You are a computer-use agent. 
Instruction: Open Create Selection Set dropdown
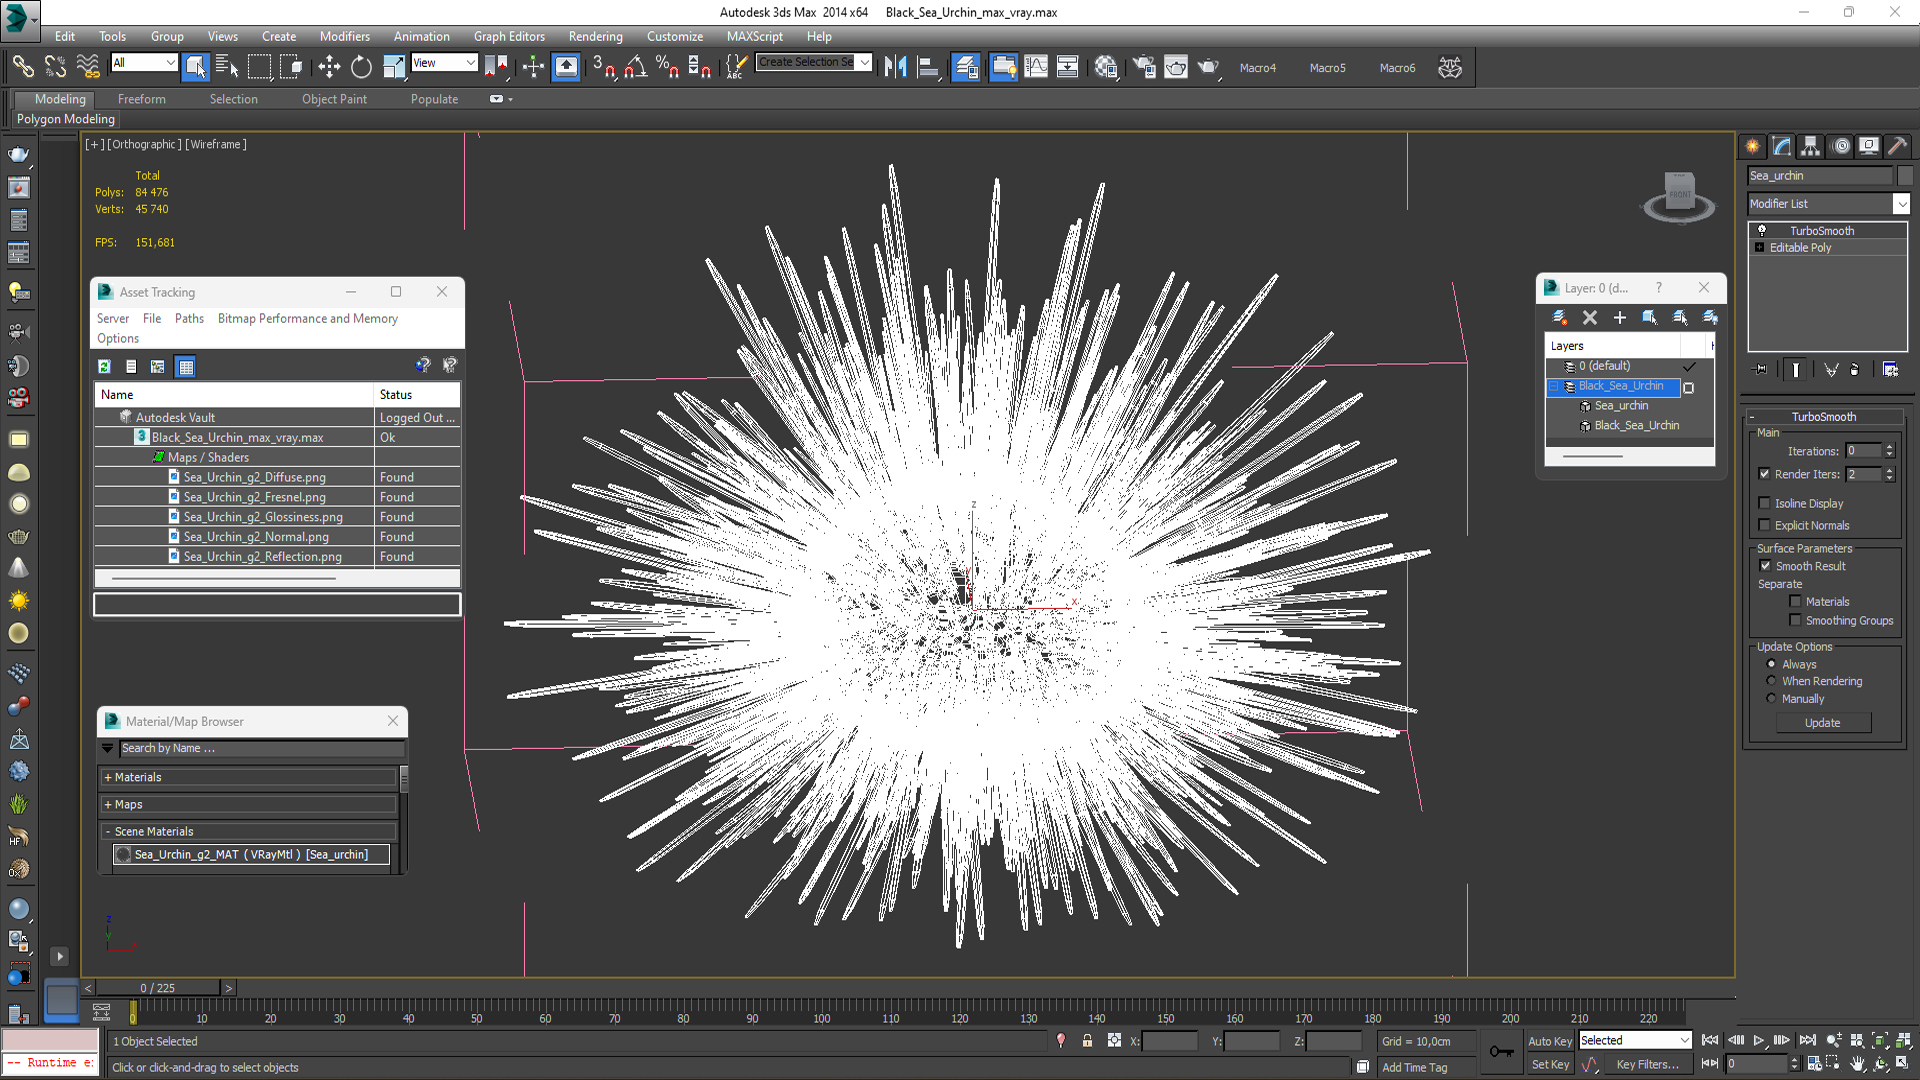click(814, 62)
